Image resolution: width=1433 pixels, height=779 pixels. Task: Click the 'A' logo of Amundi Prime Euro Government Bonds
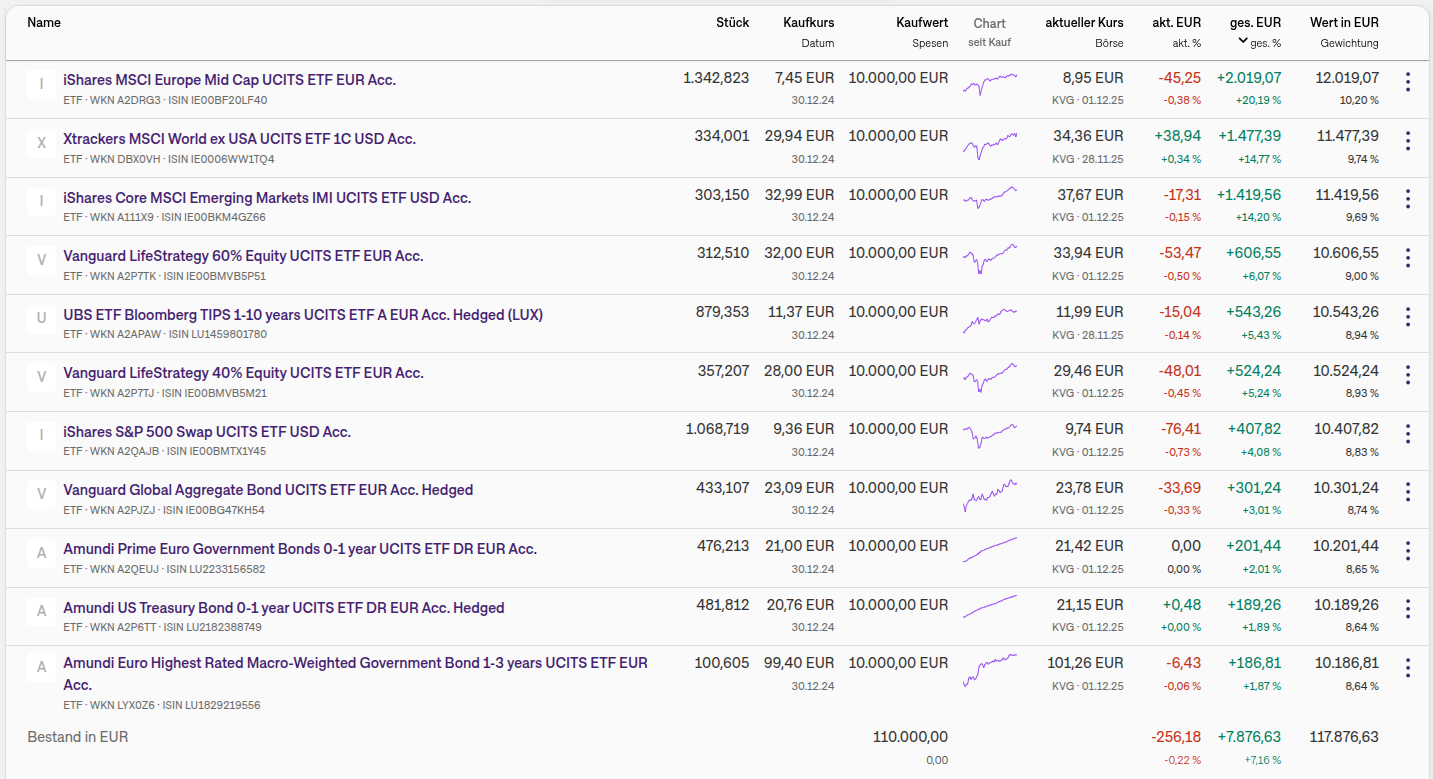[x=41, y=552]
